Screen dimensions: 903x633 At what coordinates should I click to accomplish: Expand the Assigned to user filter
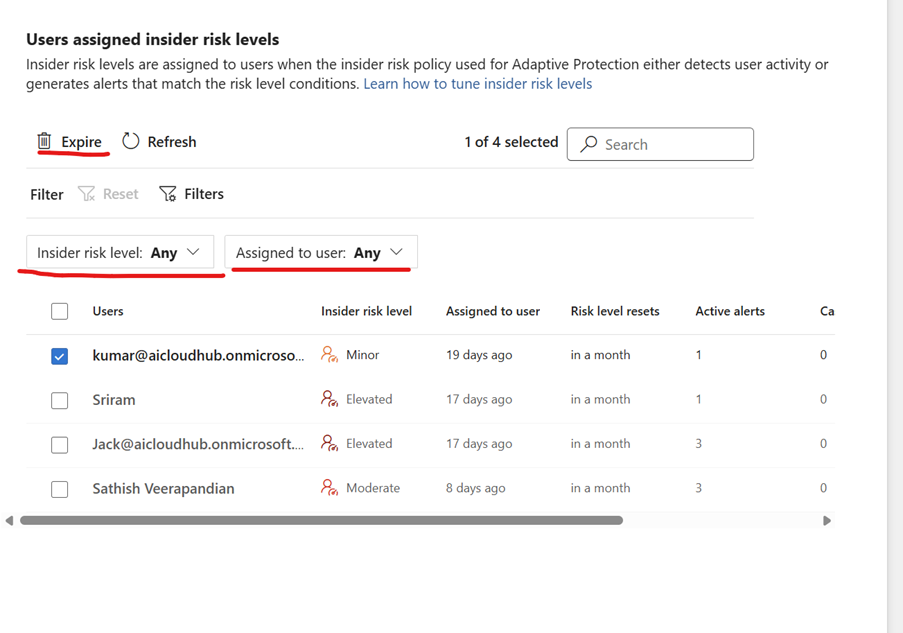pyautogui.click(x=320, y=253)
